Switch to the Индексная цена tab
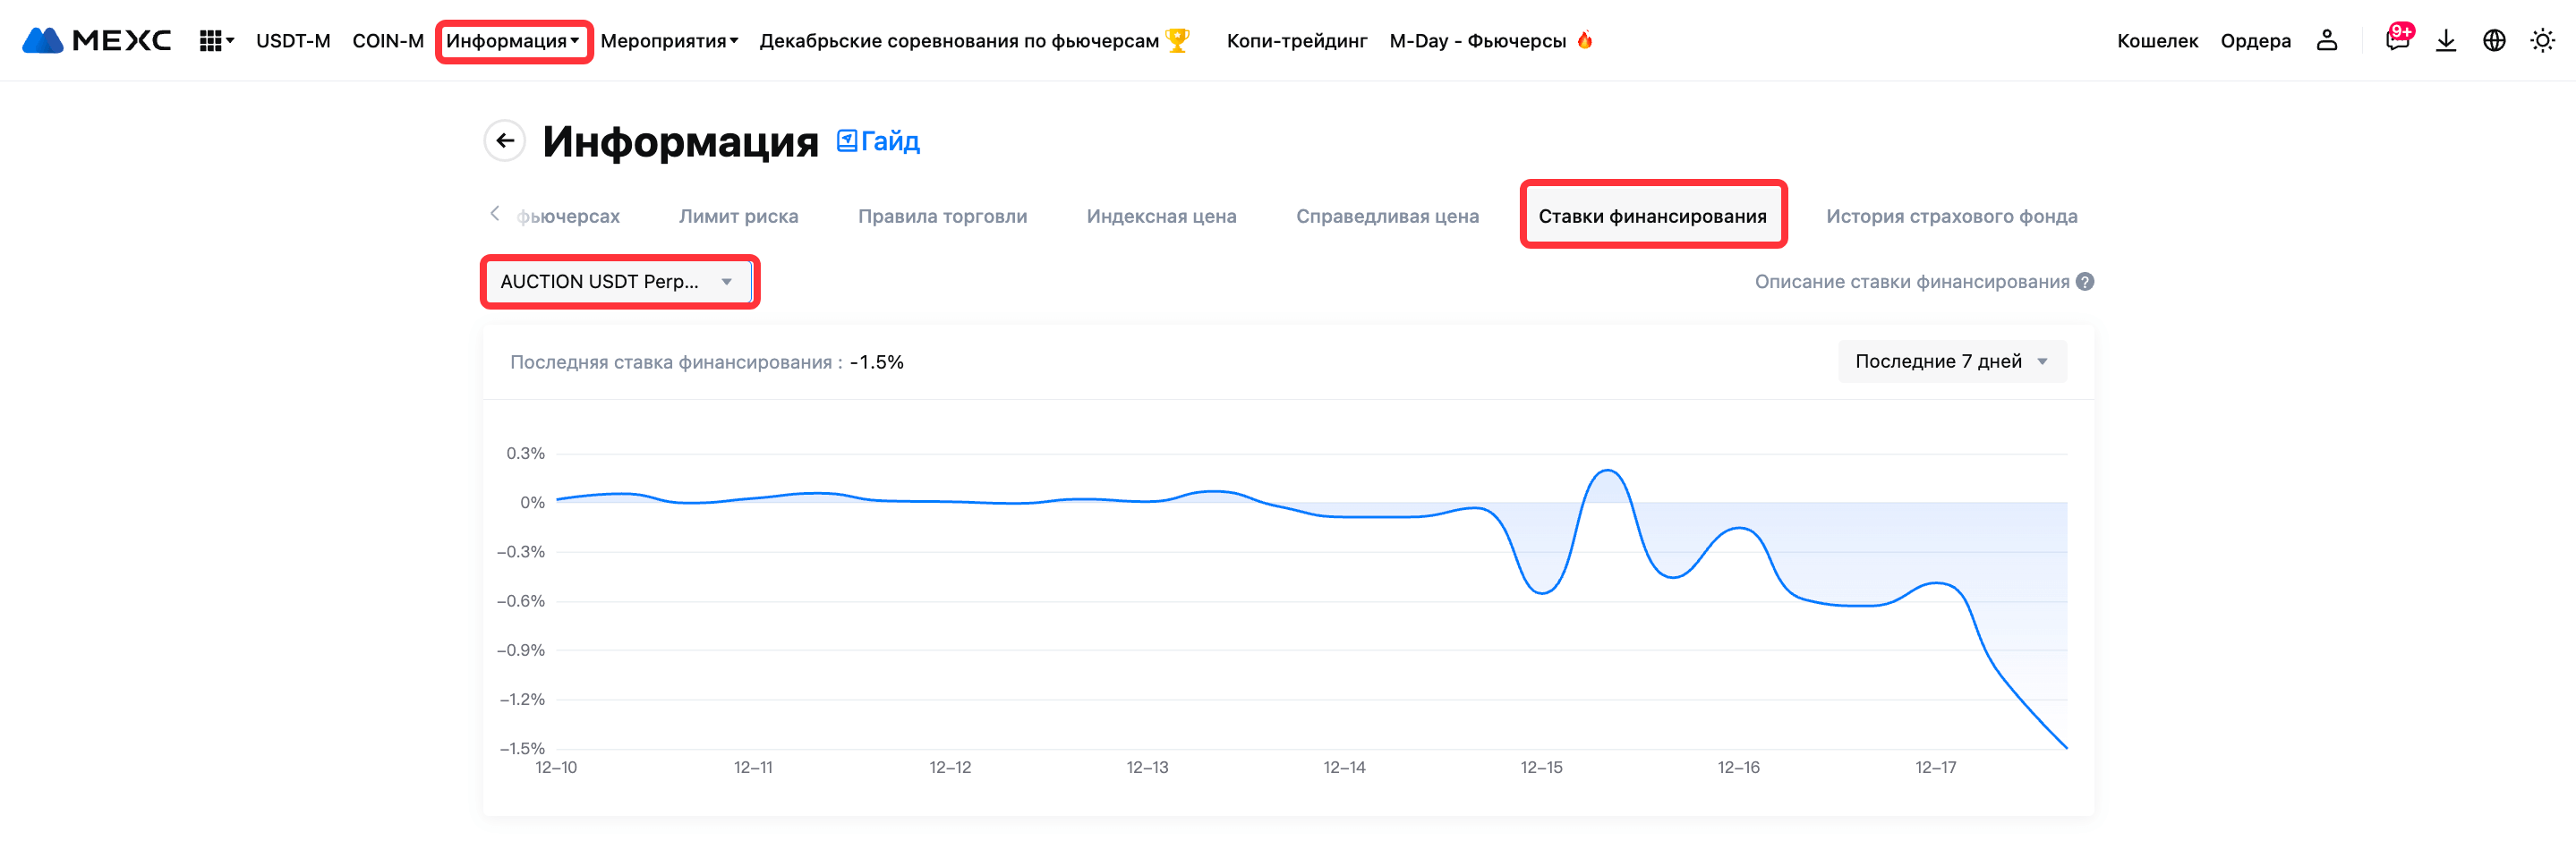 [1161, 216]
